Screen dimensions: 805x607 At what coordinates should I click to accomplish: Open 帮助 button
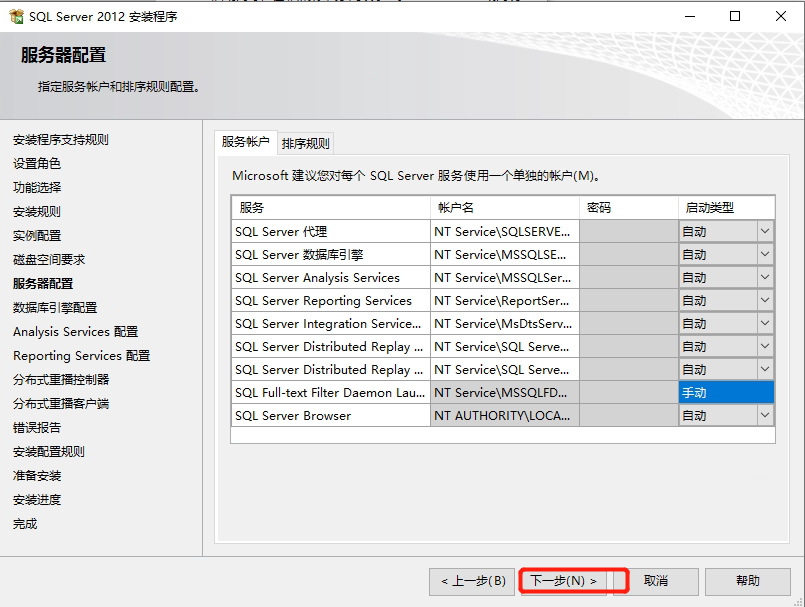point(748,581)
